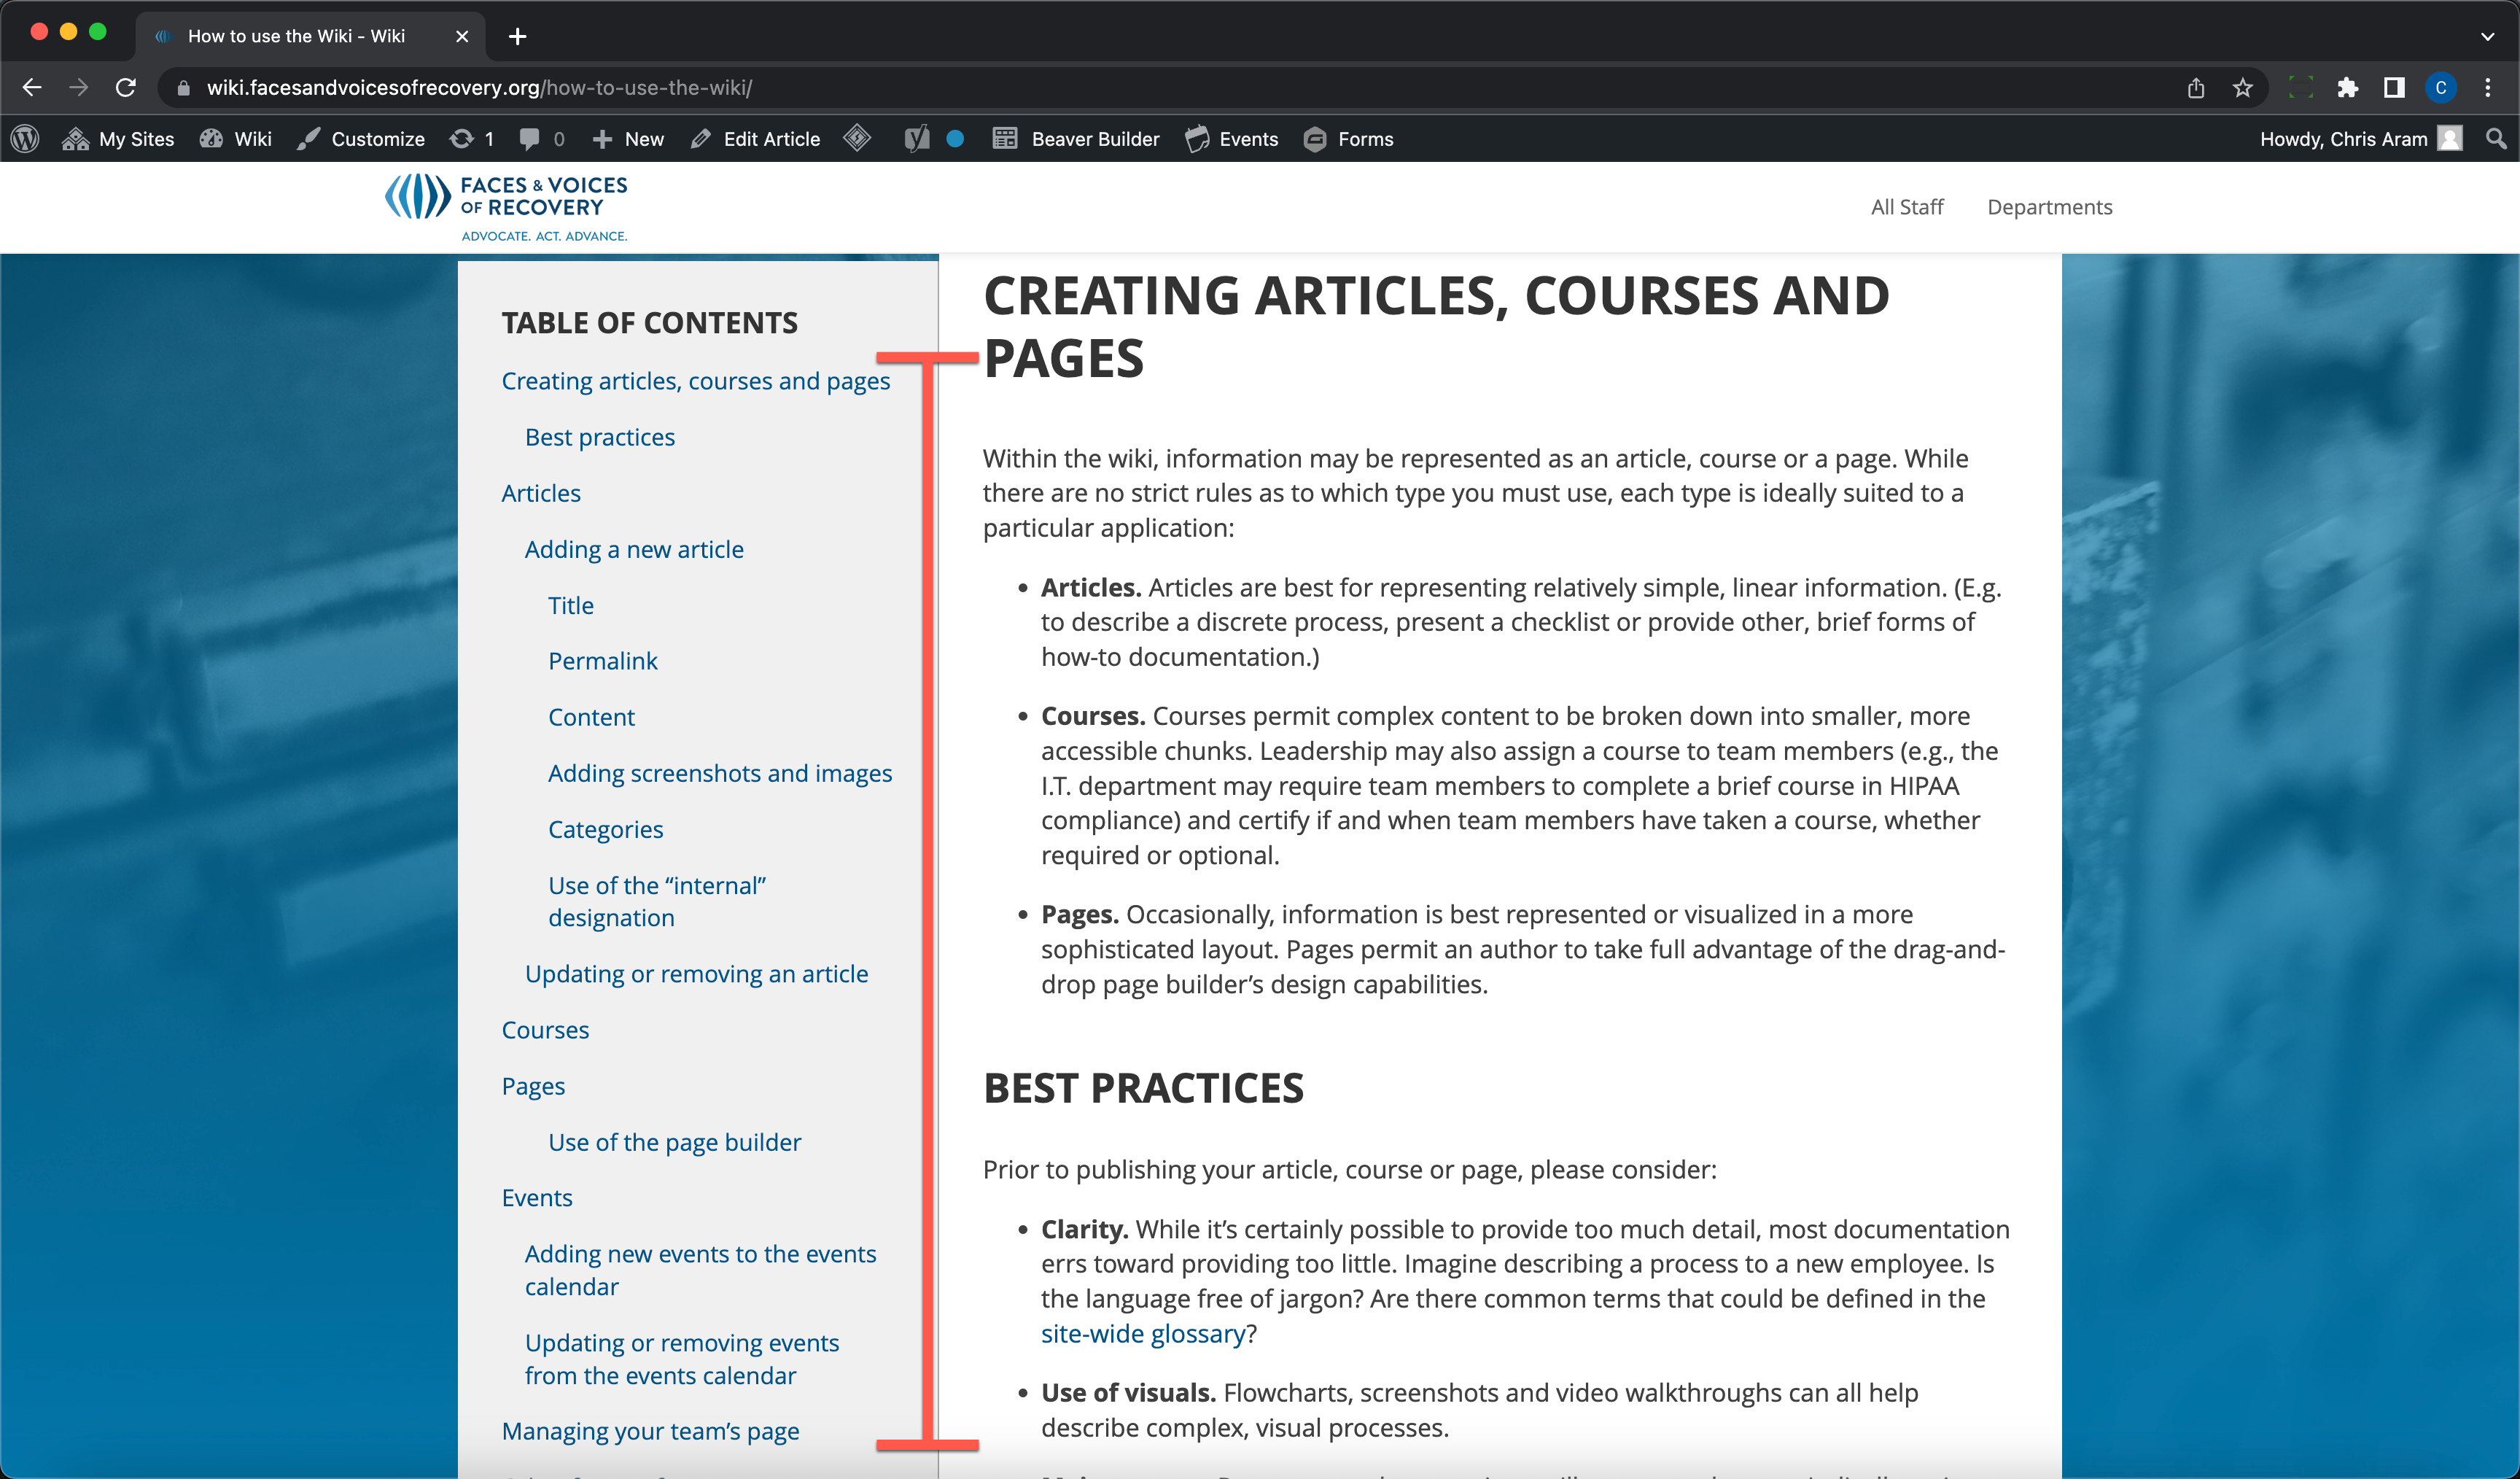Open the Yoast SEO icon
This screenshot has height=1479, width=2520.
[x=916, y=139]
